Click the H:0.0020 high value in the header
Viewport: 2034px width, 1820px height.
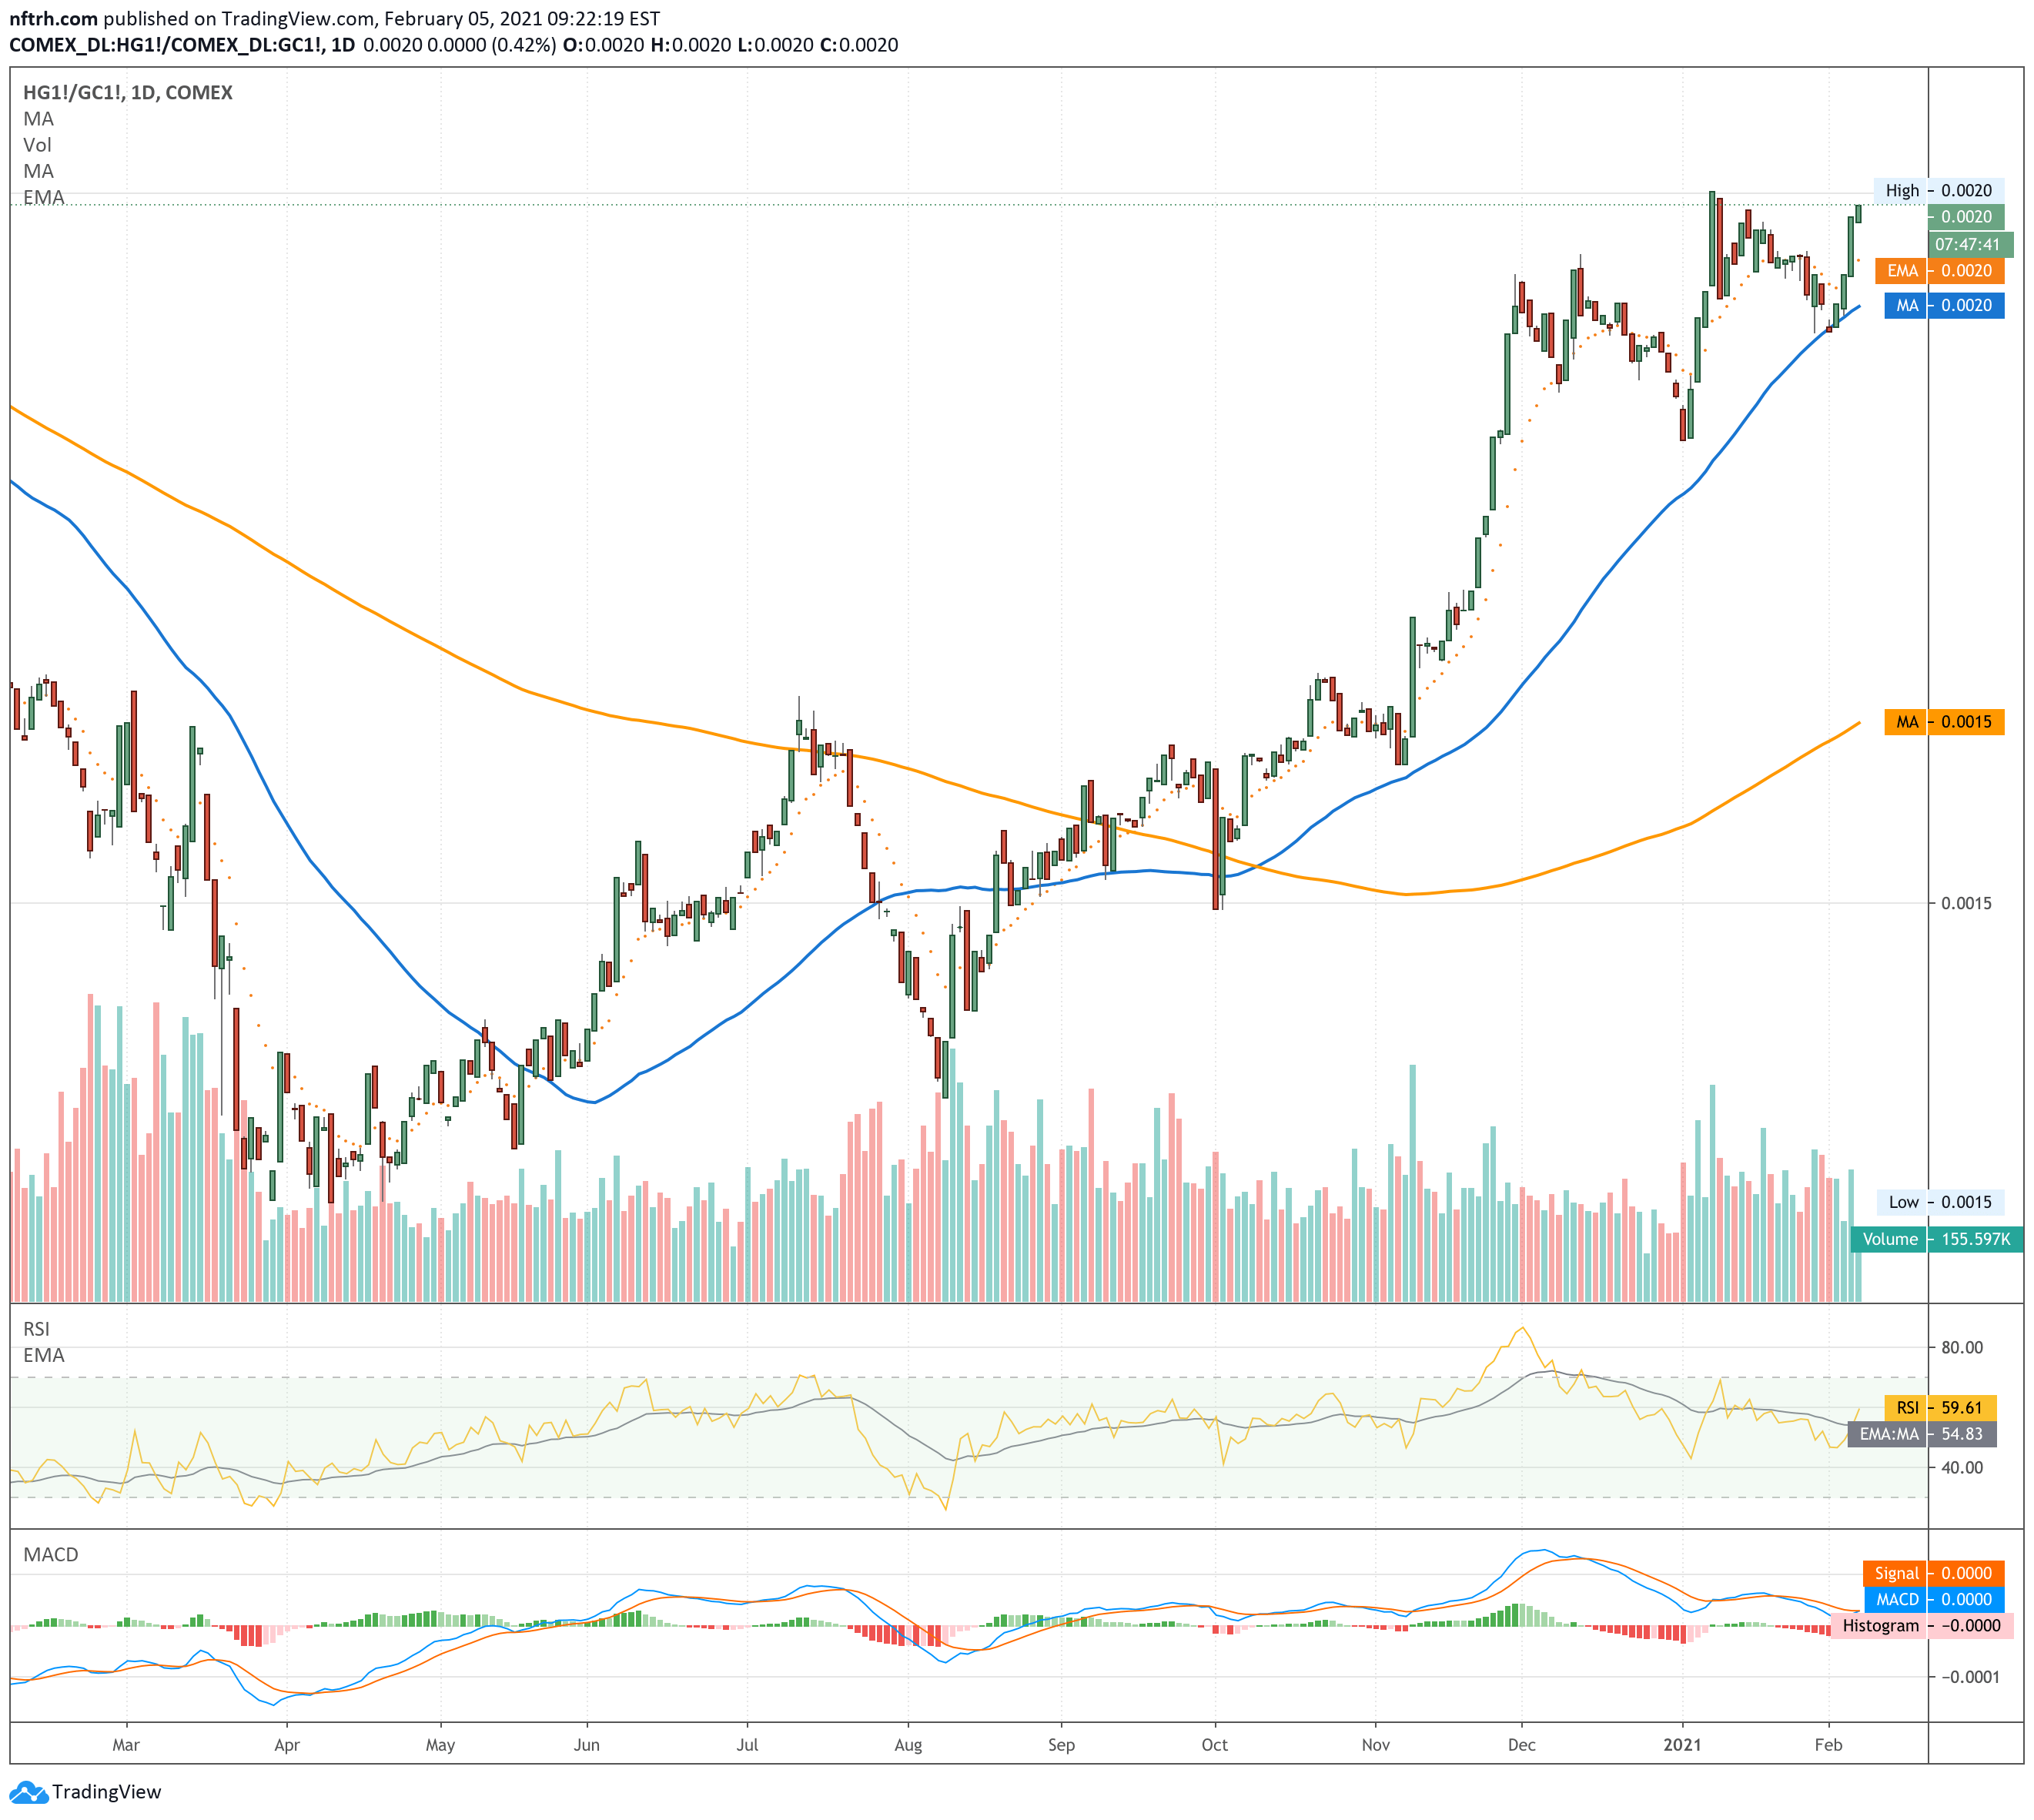(691, 45)
